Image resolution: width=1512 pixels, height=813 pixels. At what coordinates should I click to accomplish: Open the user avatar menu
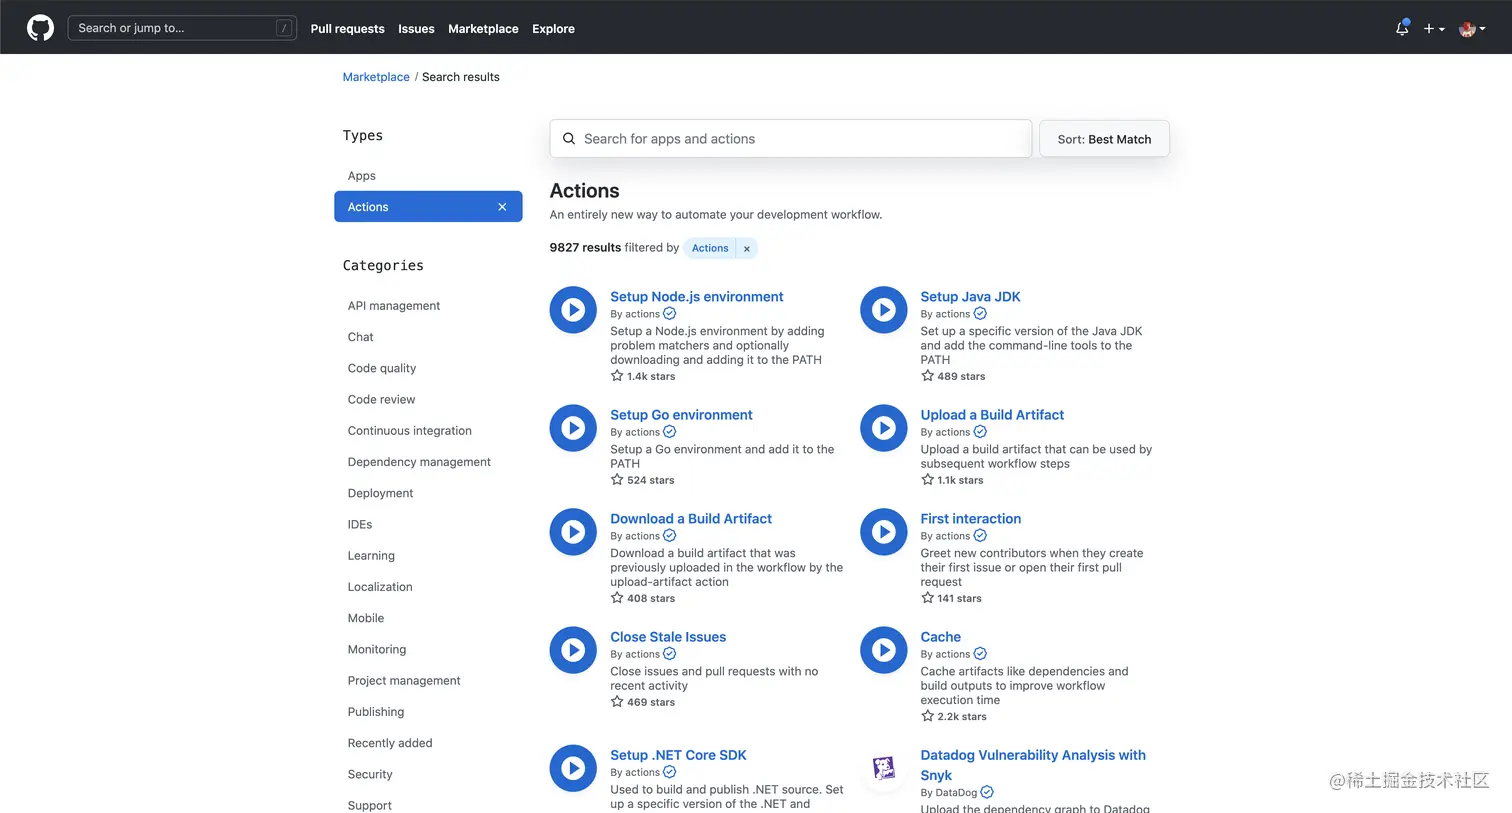(1472, 29)
